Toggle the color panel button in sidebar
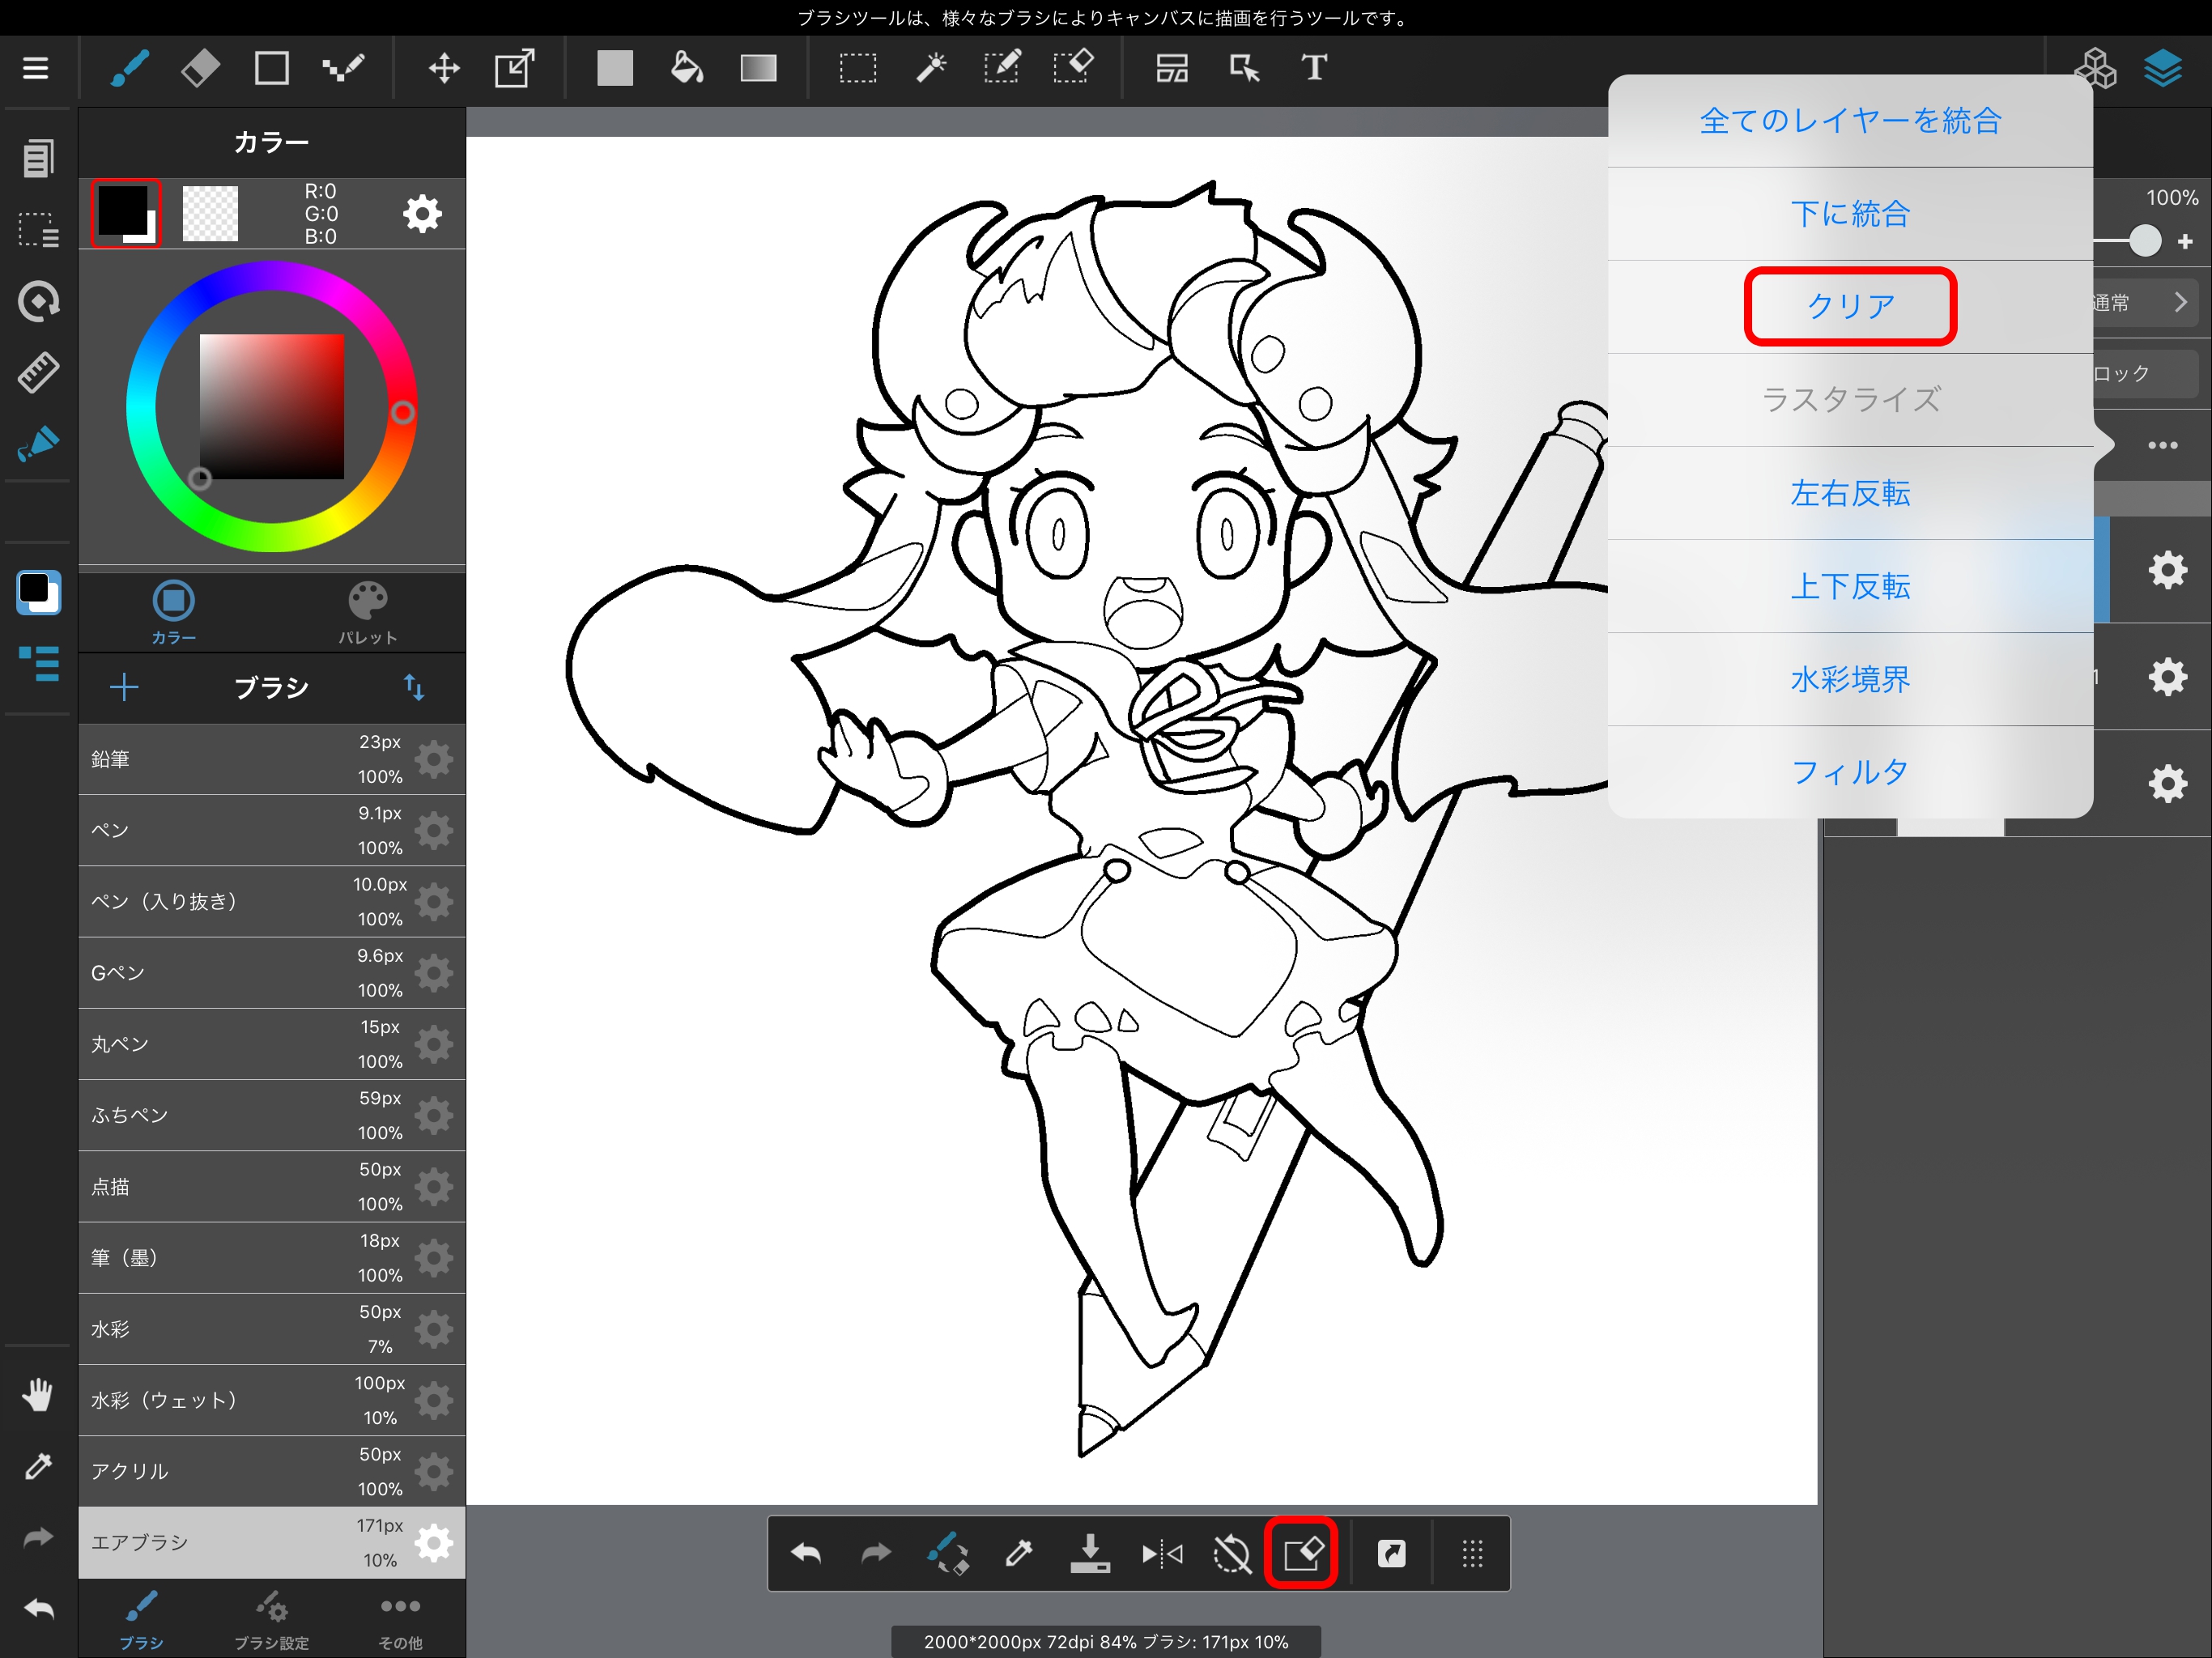This screenshot has height=1658, width=2212. [38, 592]
